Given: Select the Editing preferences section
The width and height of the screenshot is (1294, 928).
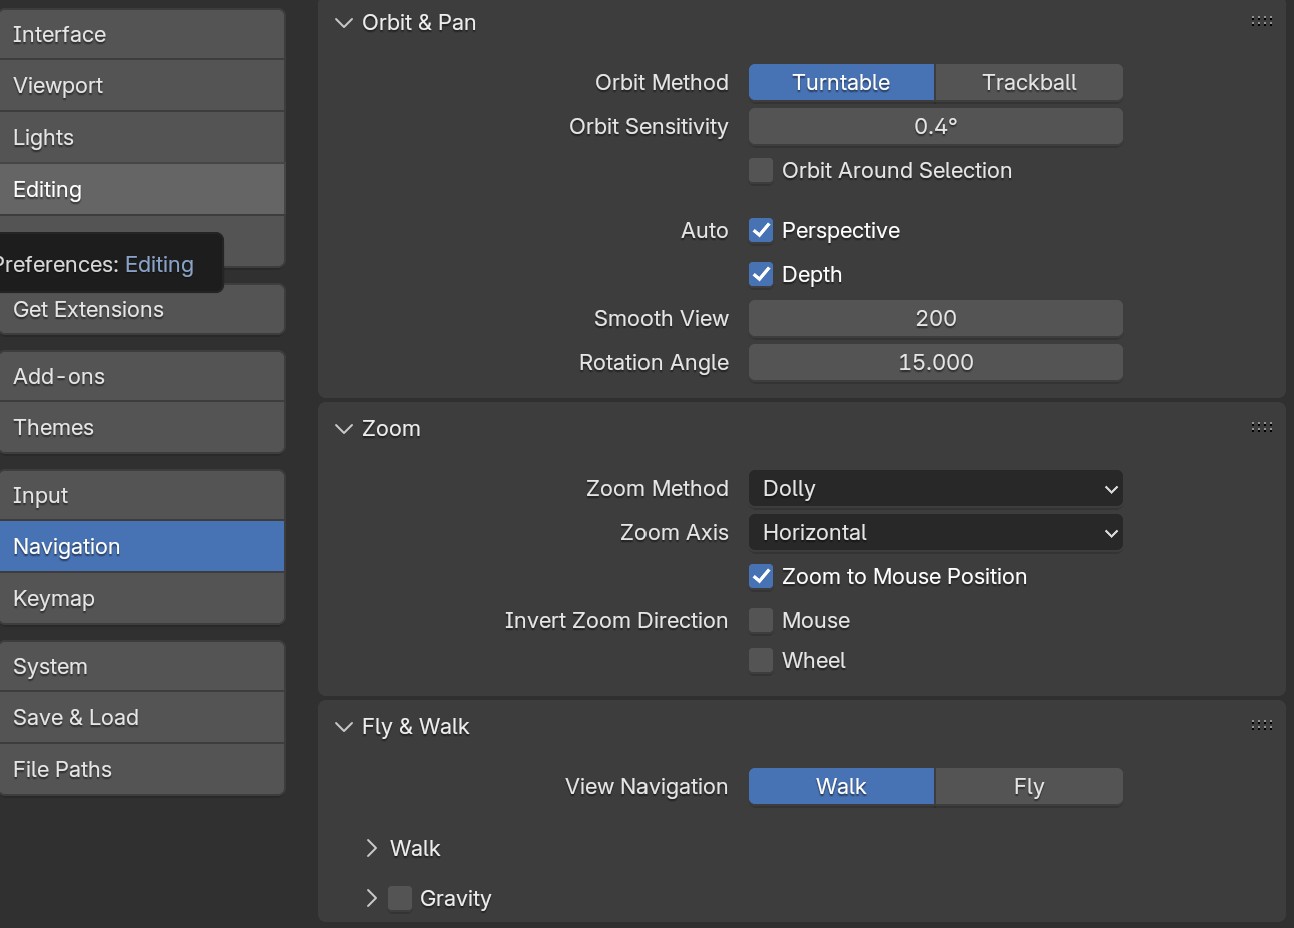Looking at the screenshot, I should (x=142, y=190).
